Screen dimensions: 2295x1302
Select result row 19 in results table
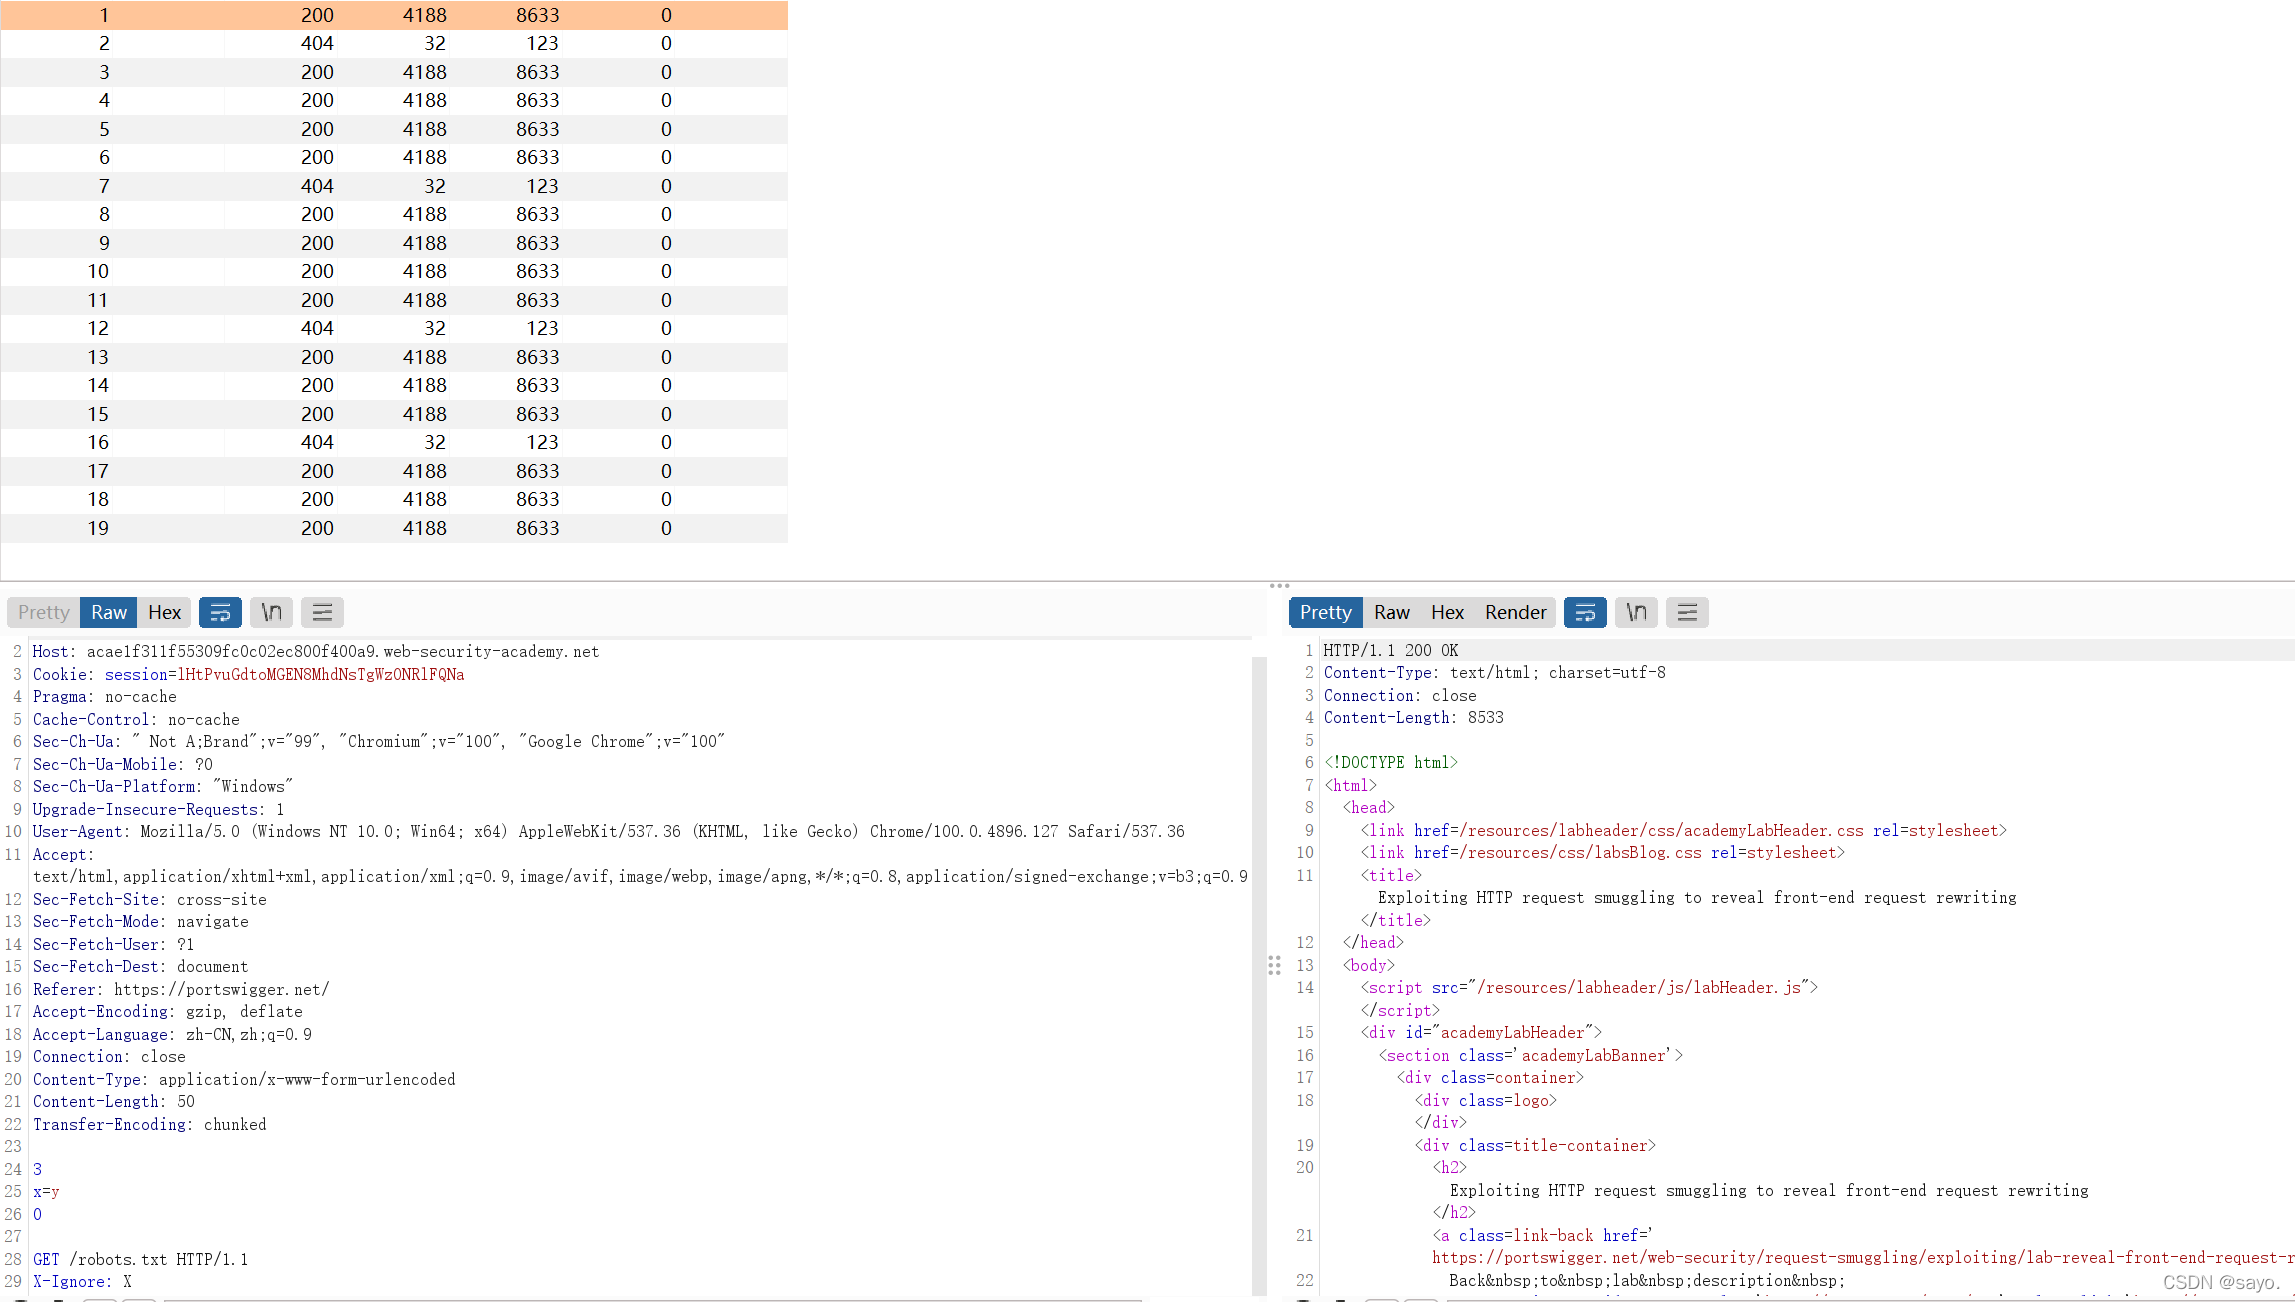pos(394,528)
